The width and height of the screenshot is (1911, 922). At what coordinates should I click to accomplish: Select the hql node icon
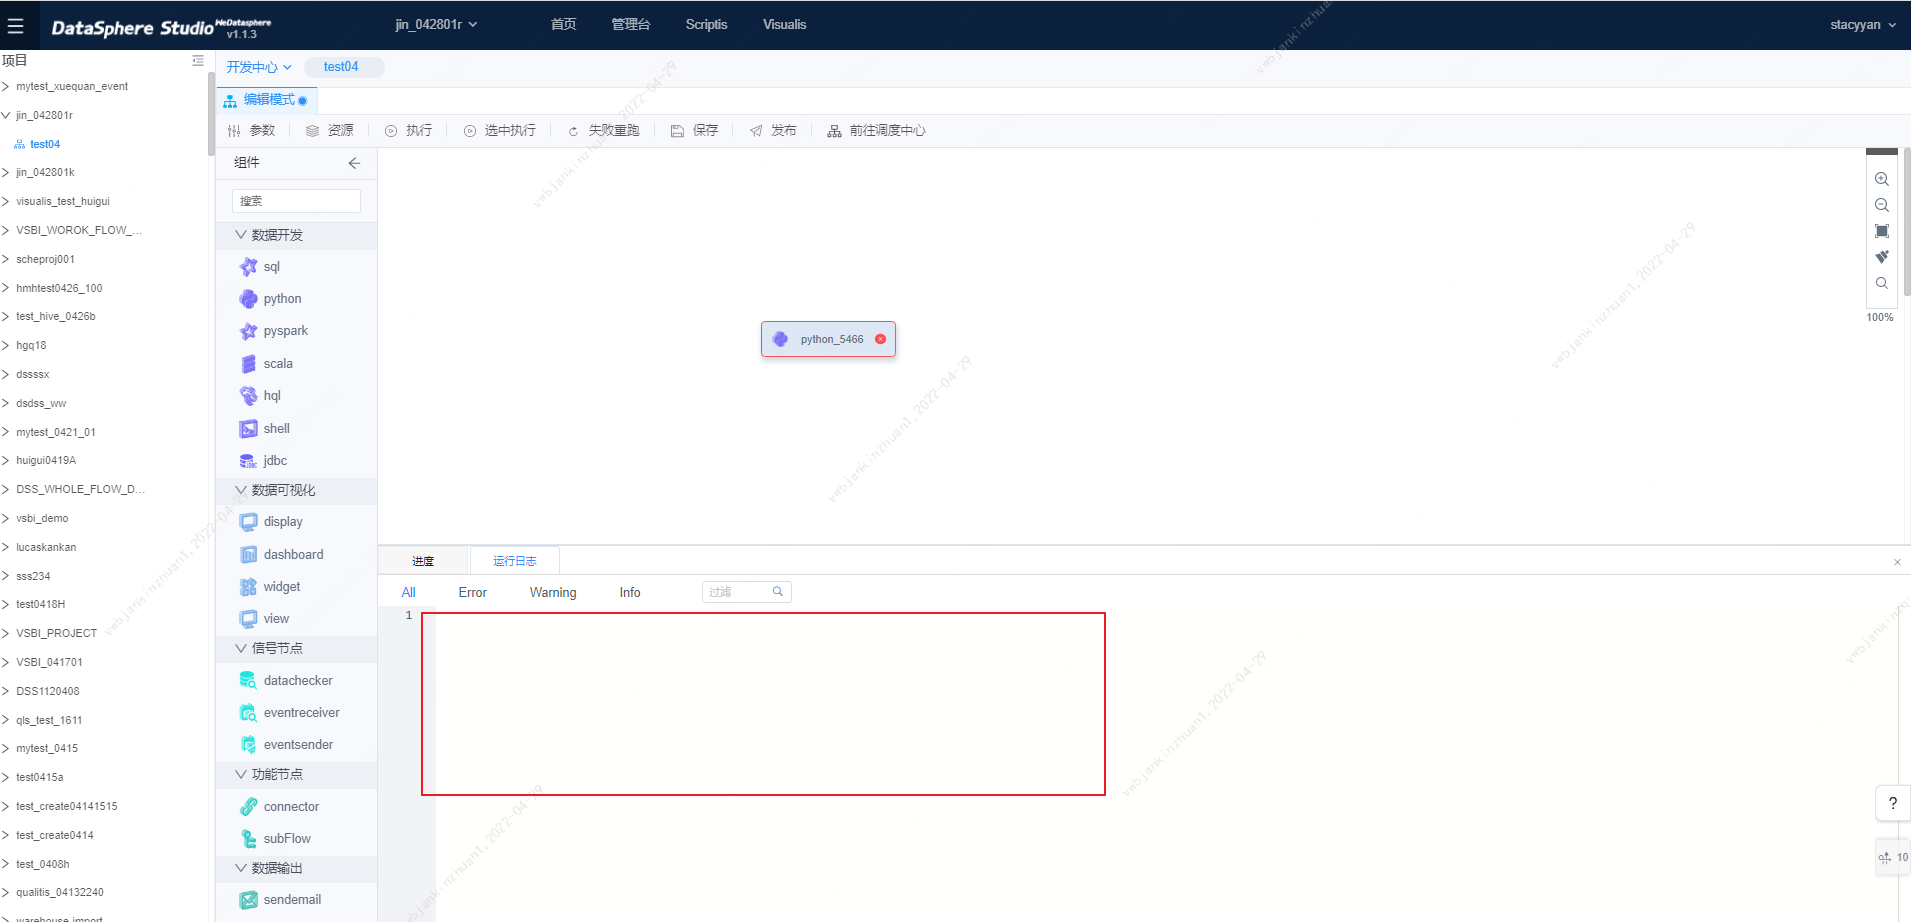pos(249,396)
